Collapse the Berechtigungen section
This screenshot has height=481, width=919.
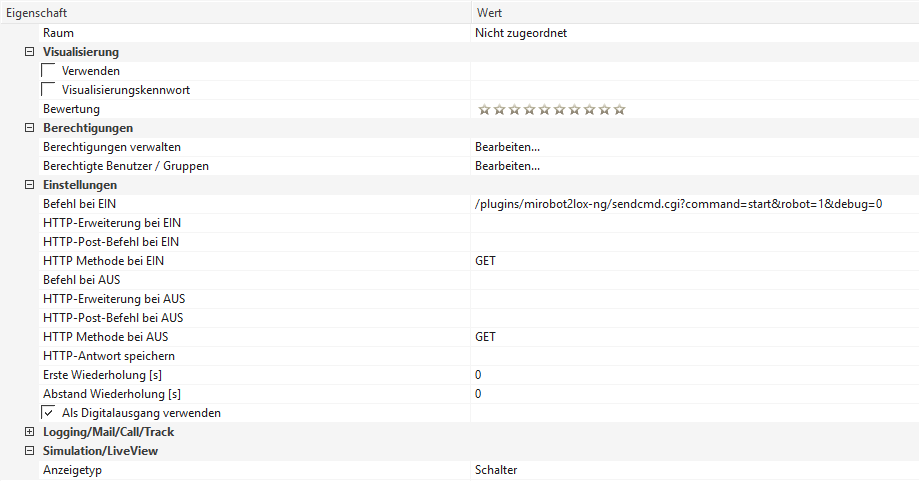29,128
